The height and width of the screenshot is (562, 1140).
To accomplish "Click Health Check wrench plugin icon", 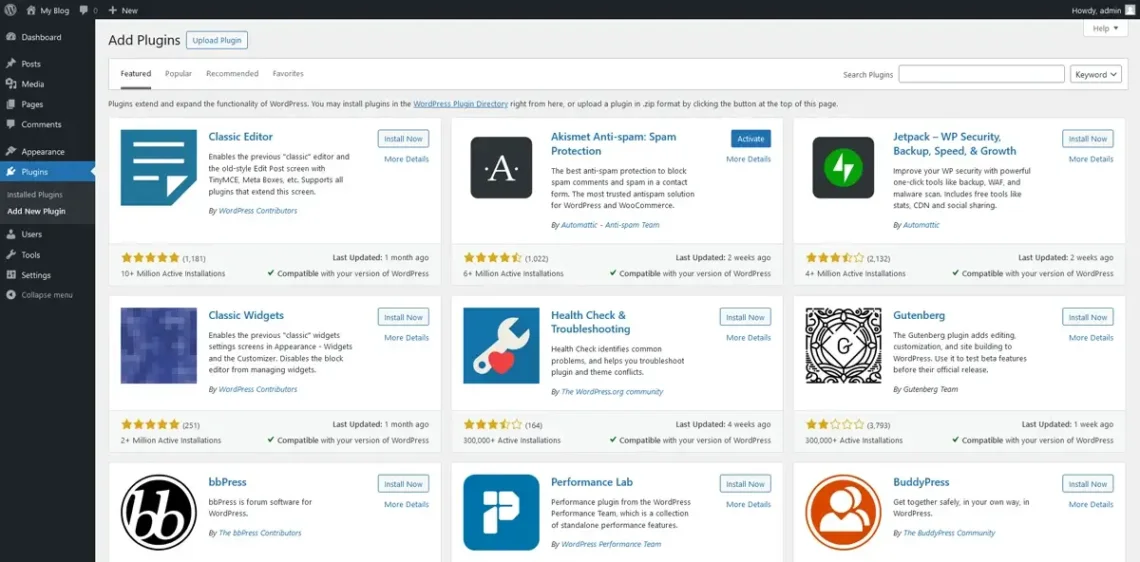I will [501, 345].
